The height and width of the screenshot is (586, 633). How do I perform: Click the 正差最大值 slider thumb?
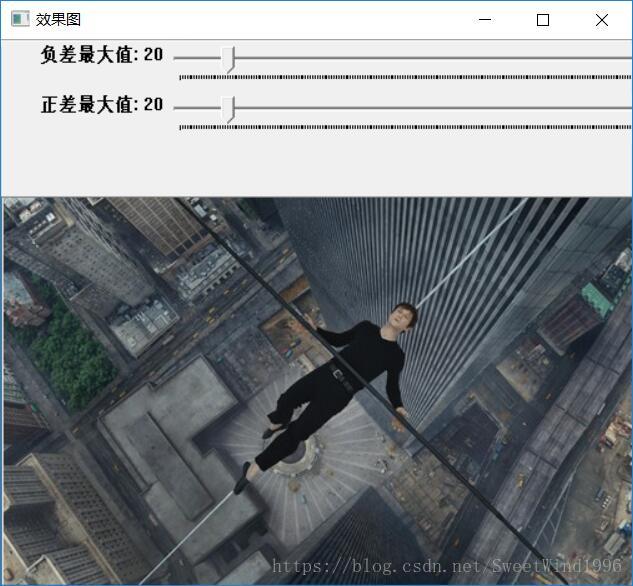click(x=228, y=110)
